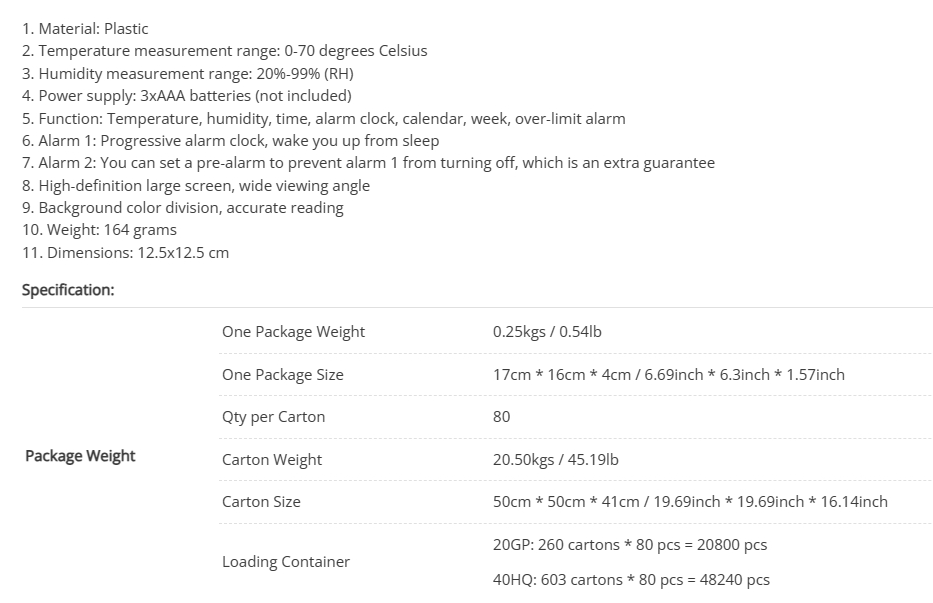The width and height of the screenshot is (933, 603).
Task: Click the high-definition large screen line
Action: click(x=196, y=185)
